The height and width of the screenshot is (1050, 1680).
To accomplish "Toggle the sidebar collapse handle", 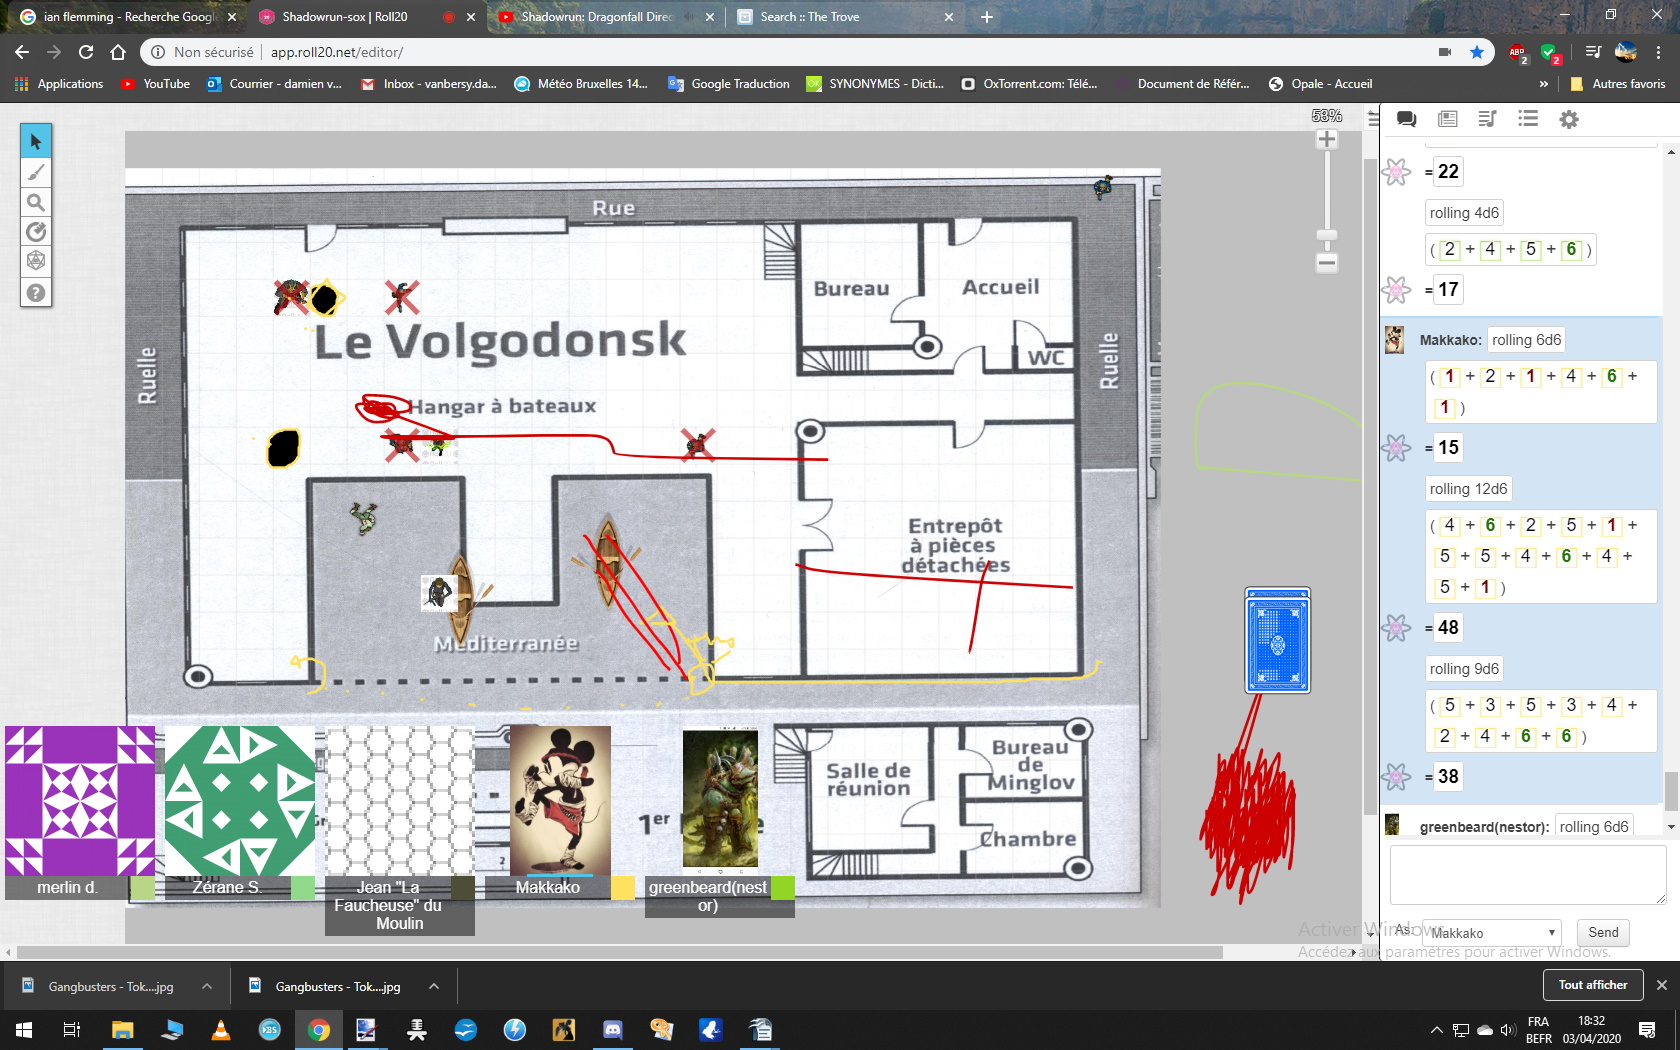I will point(1373,119).
